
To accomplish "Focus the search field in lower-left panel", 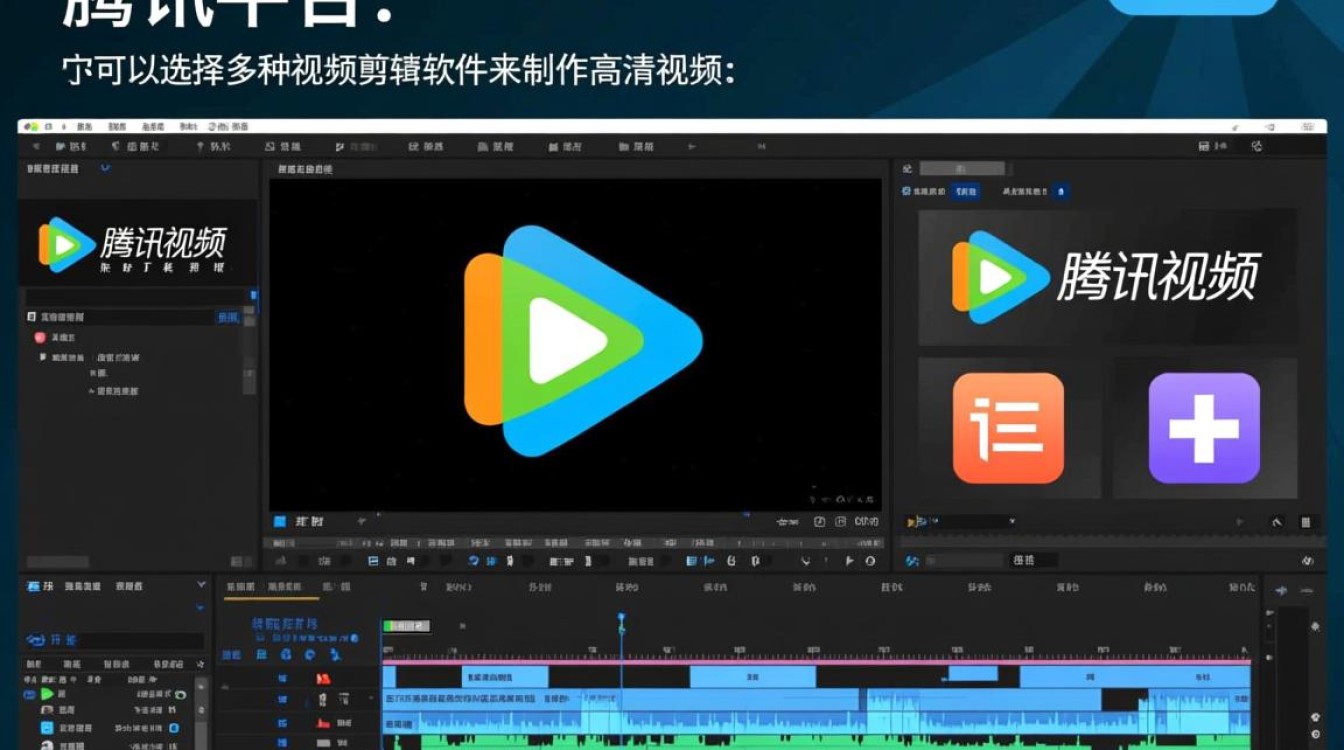I will [125, 640].
